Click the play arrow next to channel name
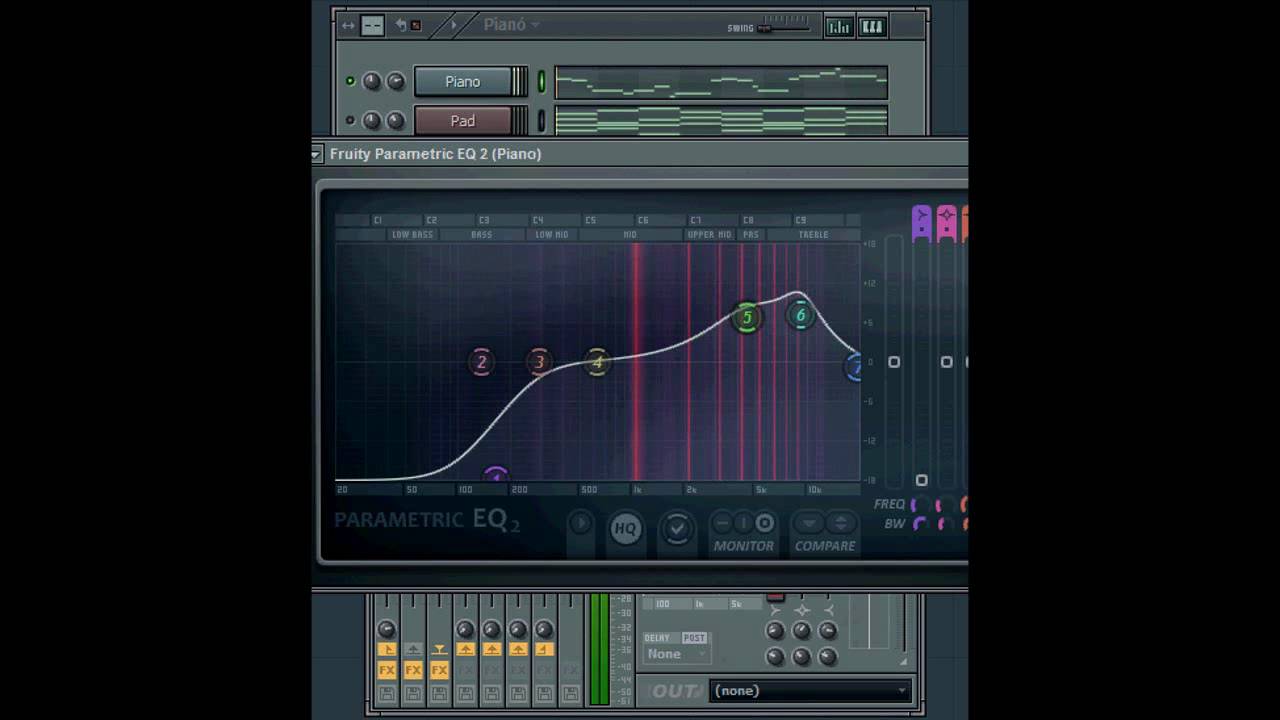 click(x=453, y=26)
